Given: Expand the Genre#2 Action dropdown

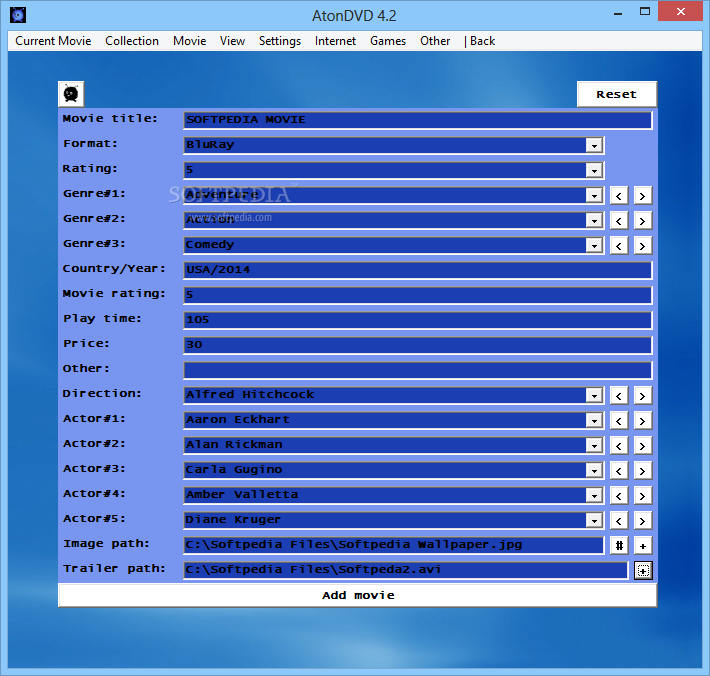Looking at the screenshot, I should 594,221.
